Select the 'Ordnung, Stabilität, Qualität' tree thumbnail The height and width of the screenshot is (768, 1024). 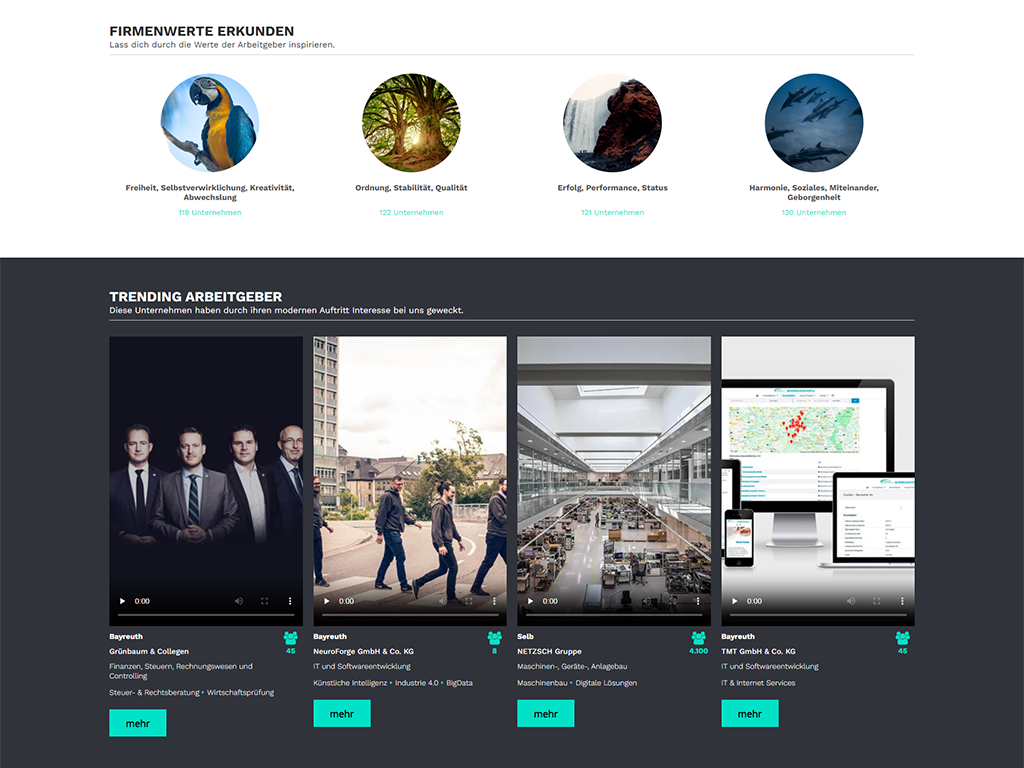[x=411, y=123]
